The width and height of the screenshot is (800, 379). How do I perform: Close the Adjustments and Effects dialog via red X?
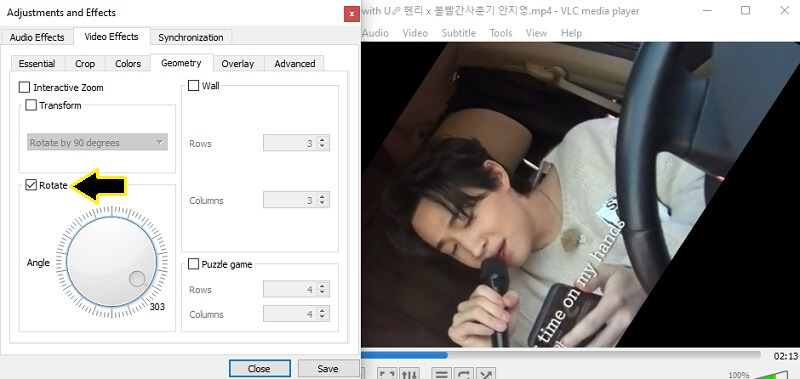[352, 14]
